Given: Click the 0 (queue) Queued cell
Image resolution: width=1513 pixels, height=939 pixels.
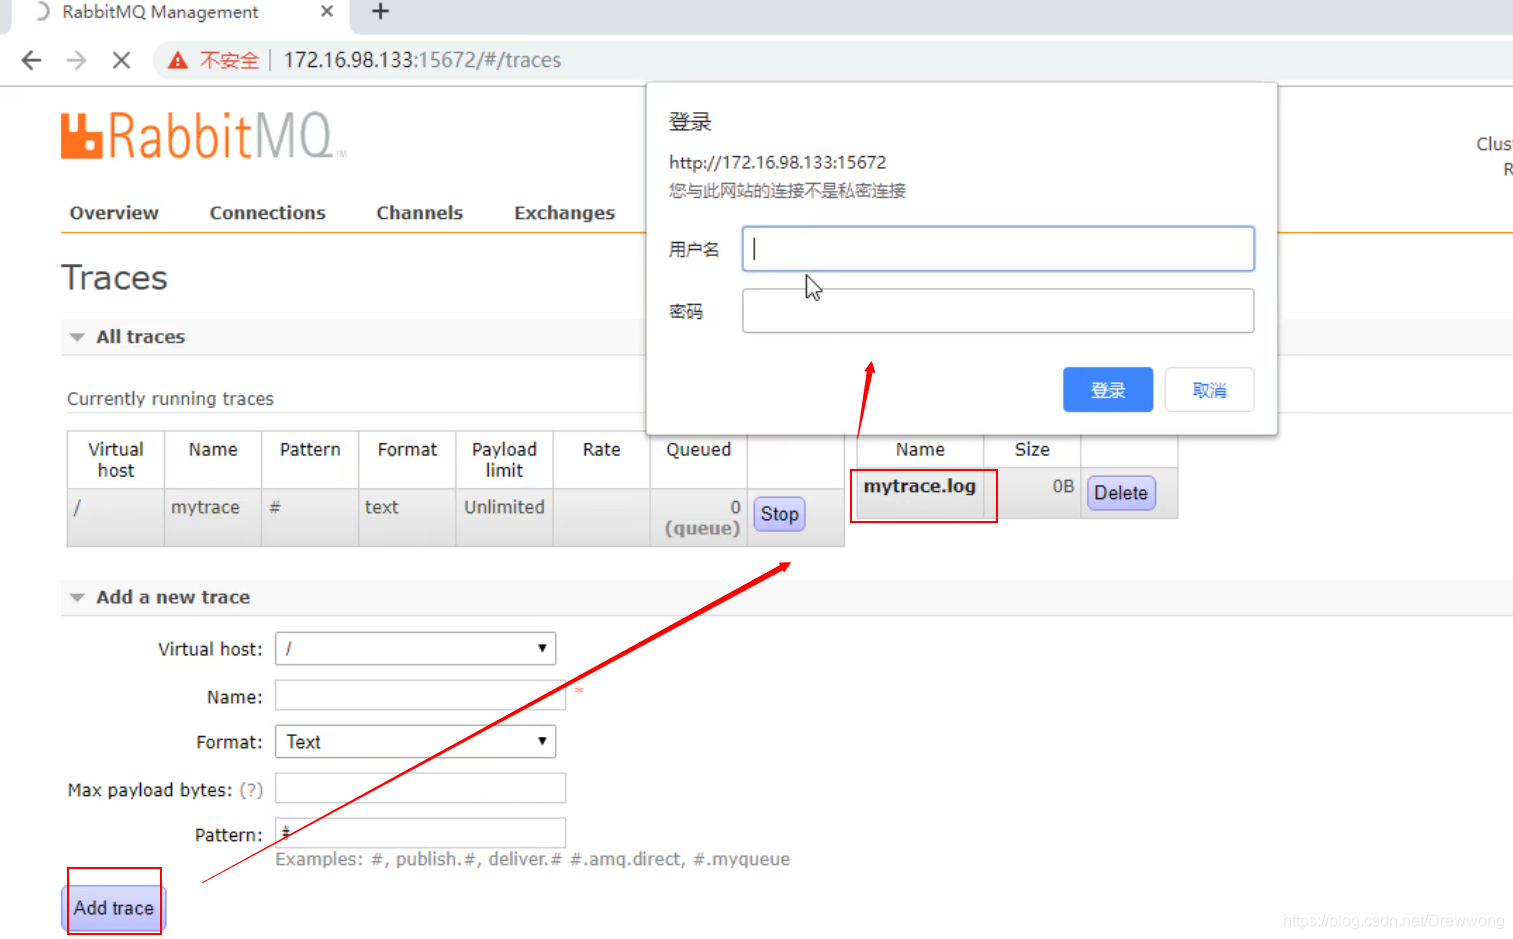Looking at the screenshot, I should [x=701, y=518].
